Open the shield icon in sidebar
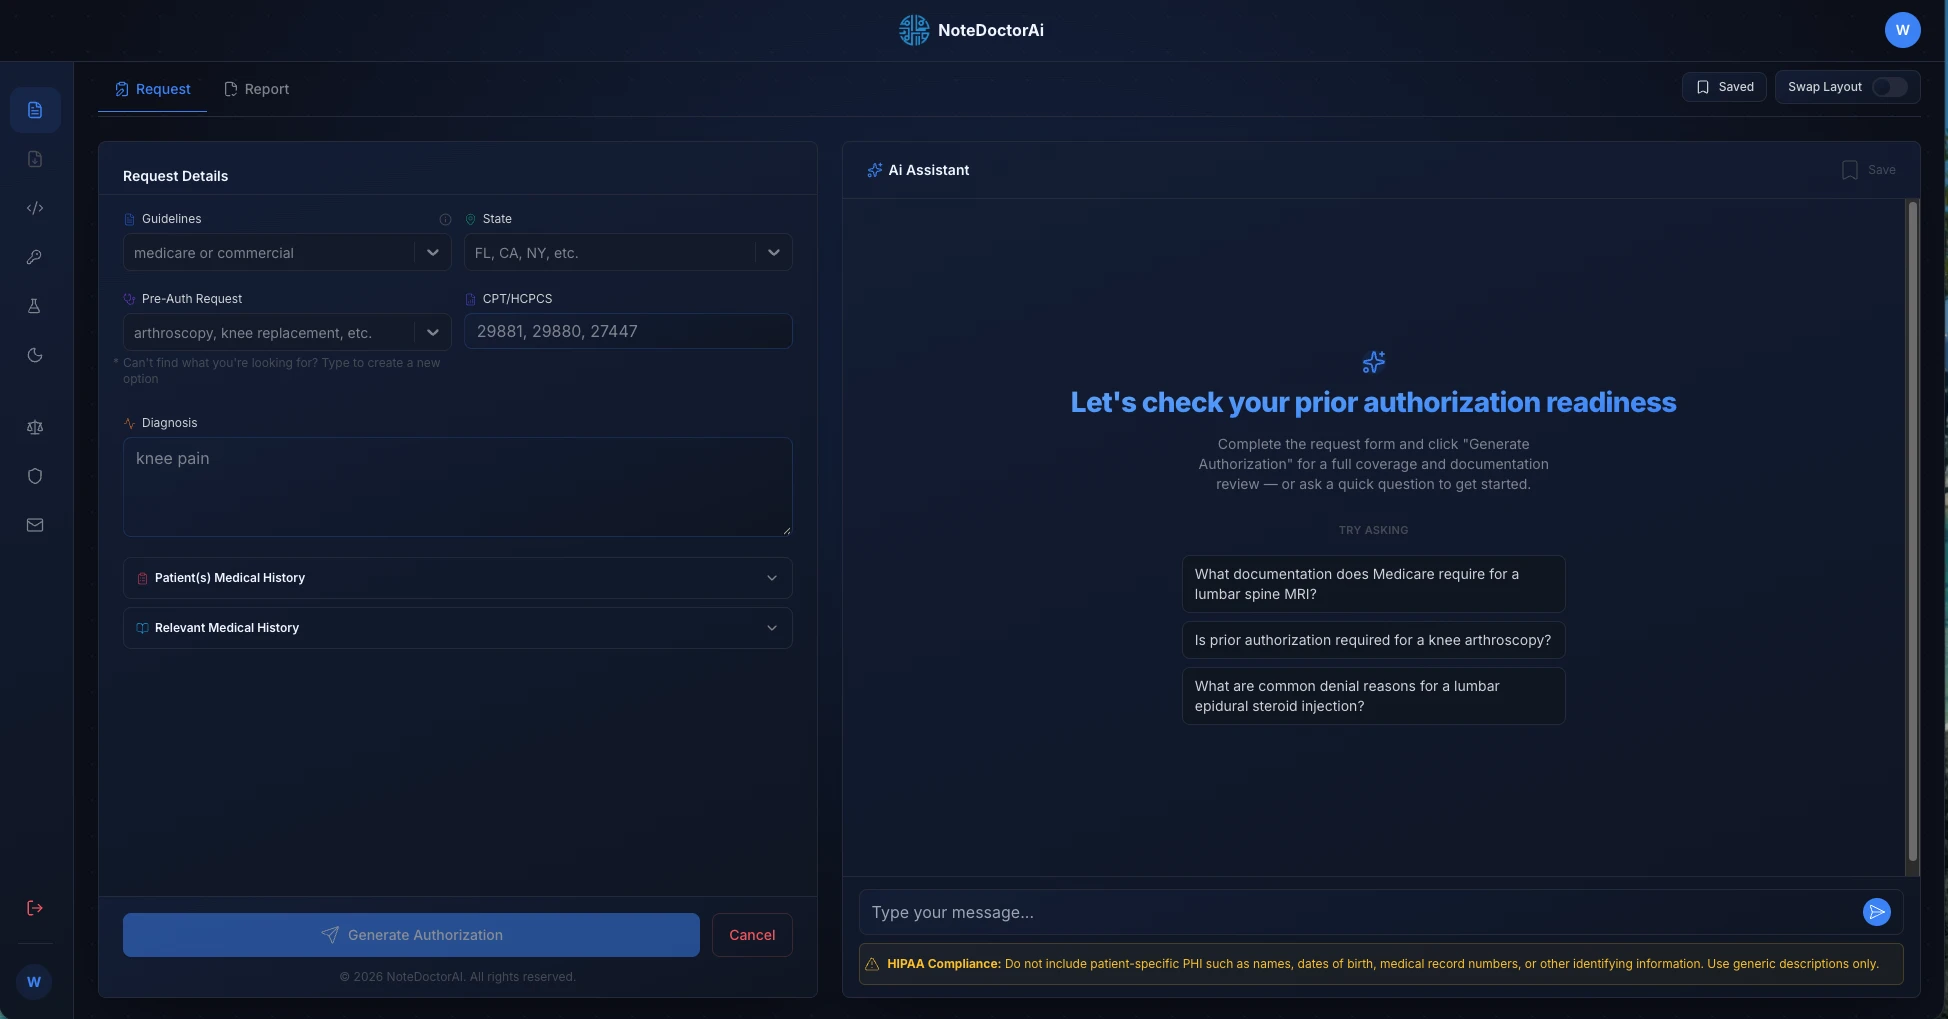The image size is (1948, 1019). tap(35, 476)
